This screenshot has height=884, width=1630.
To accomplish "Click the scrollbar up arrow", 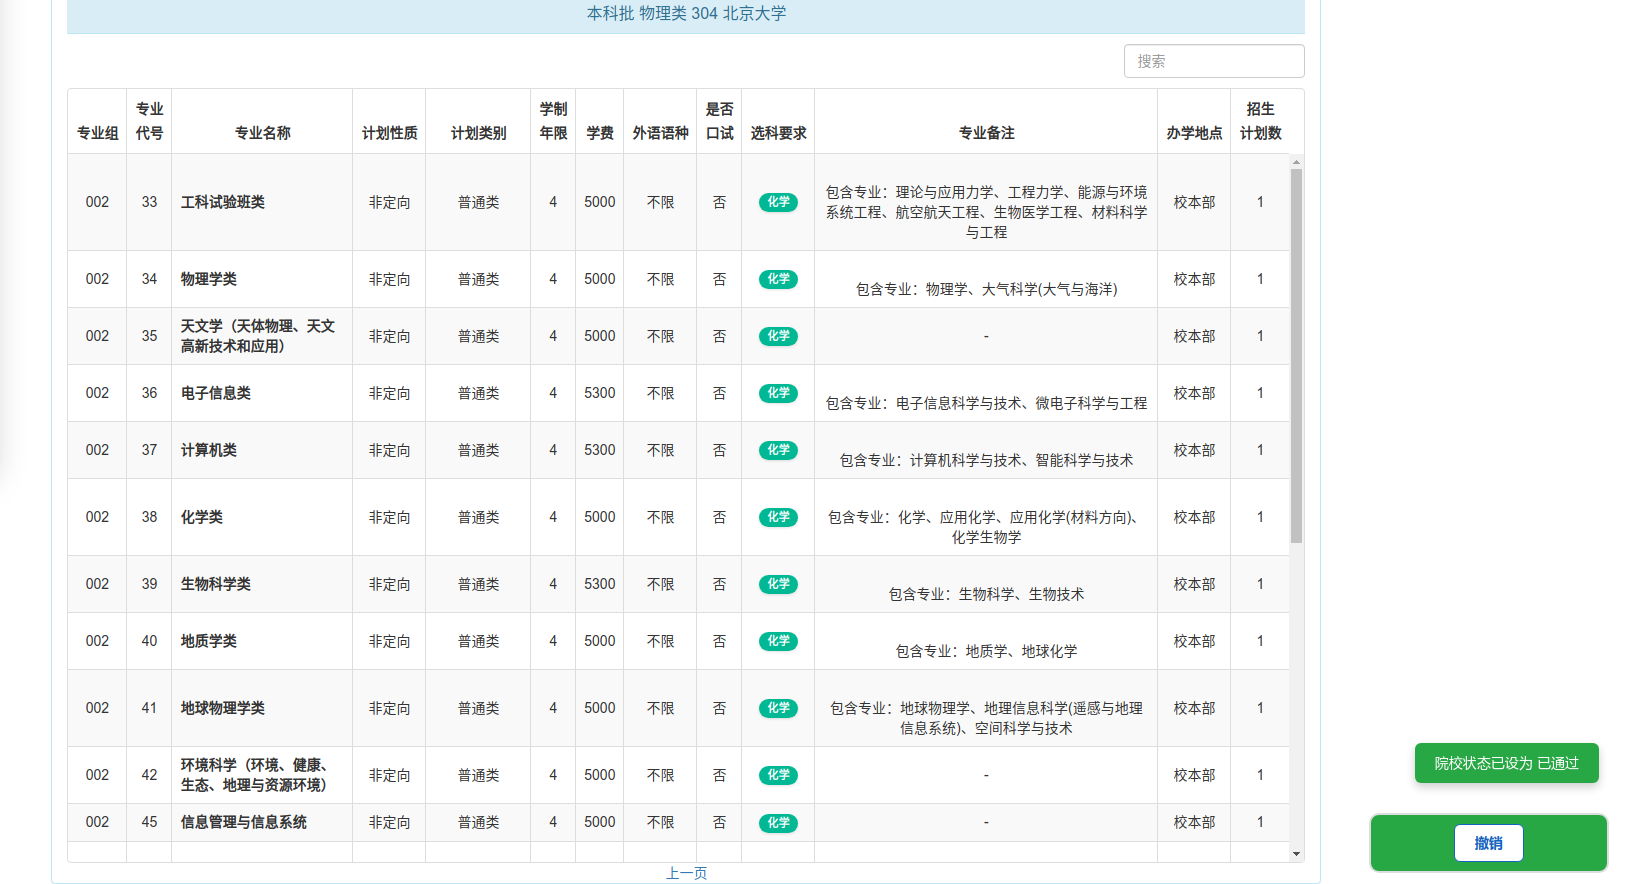I will [x=1296, y=161].
